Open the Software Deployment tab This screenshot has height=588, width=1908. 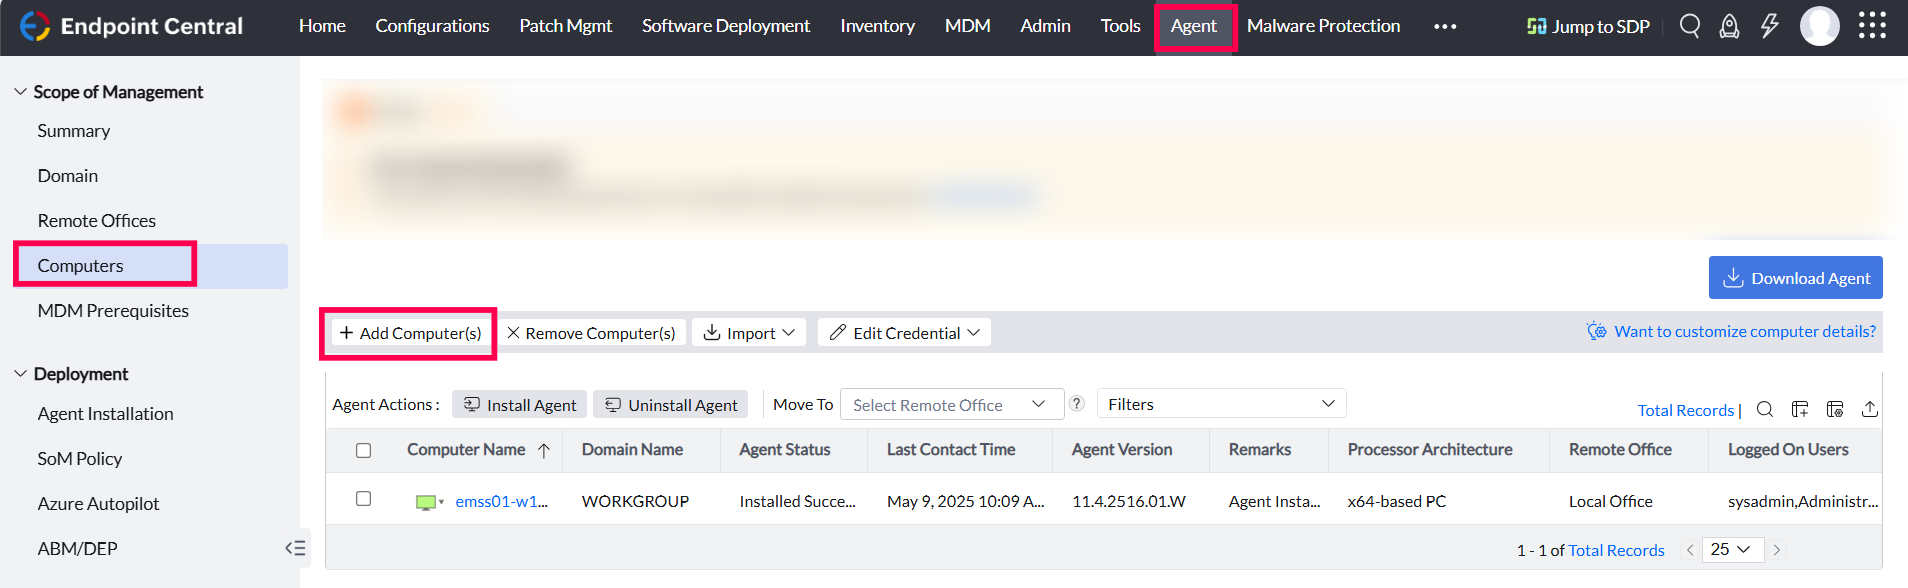coord(726,26)
